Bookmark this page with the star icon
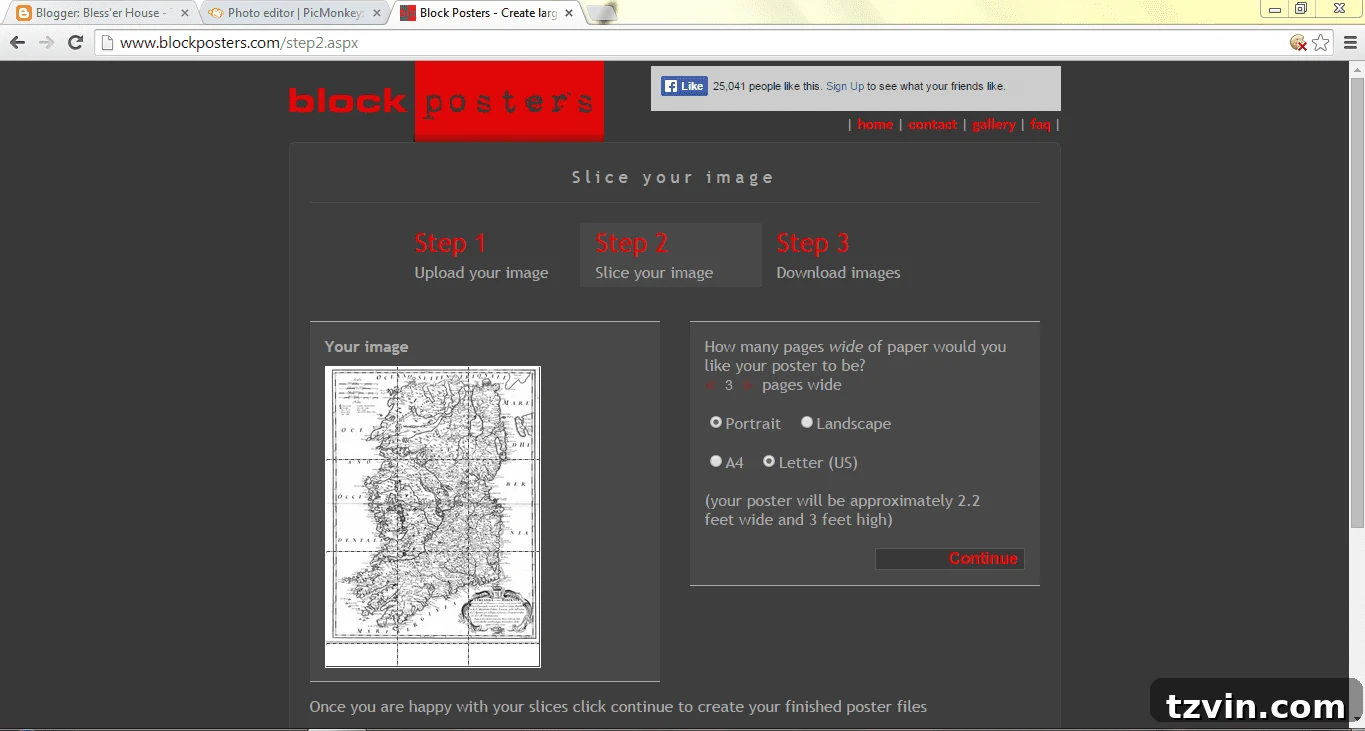 [x=1321, y=43]
